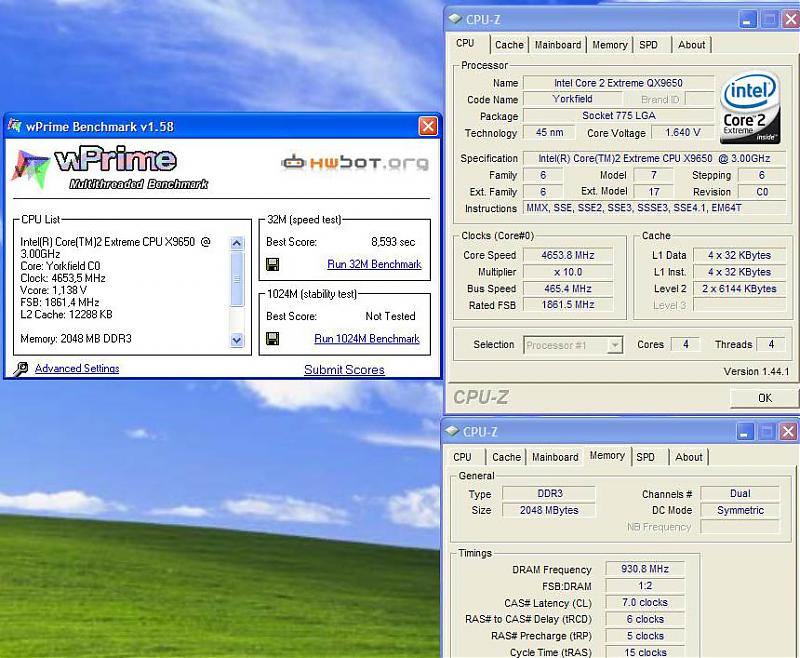
Task: Click the HWBOT.org logo
Action: (x=355, y=163)
